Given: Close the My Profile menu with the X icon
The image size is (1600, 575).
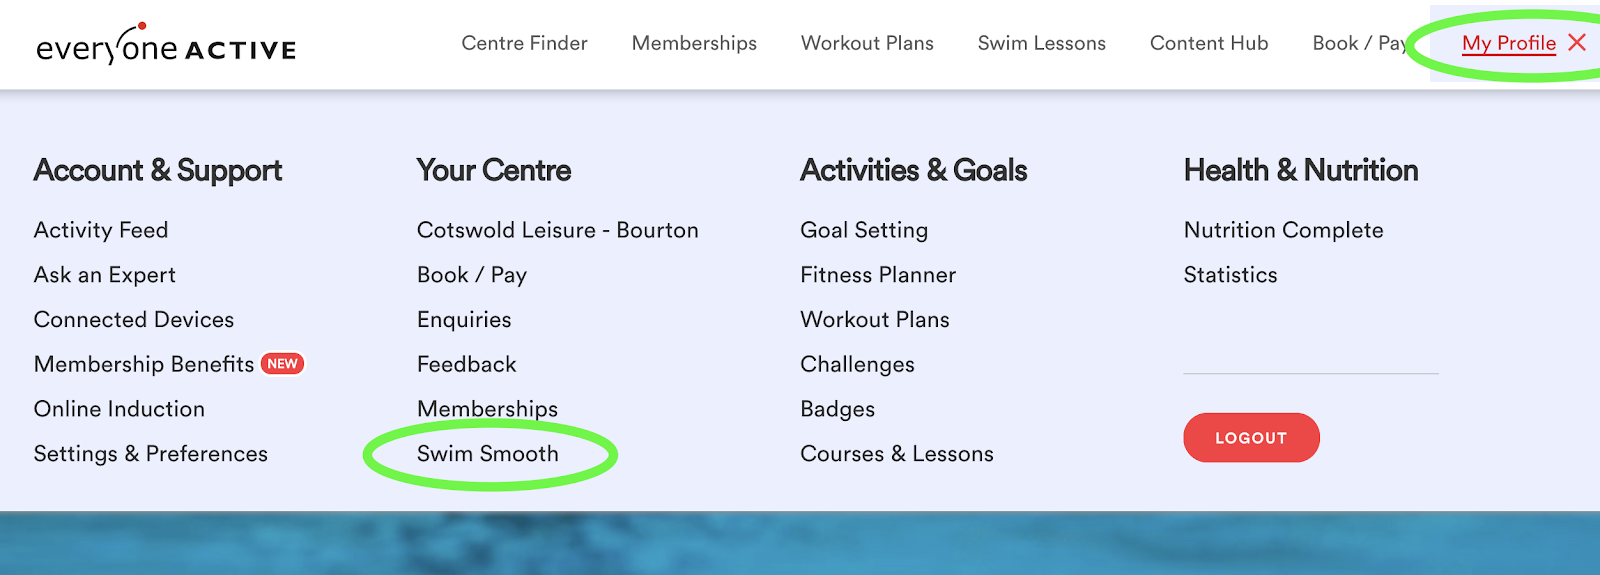Looking at the screenshot, I should [1577, 42].
